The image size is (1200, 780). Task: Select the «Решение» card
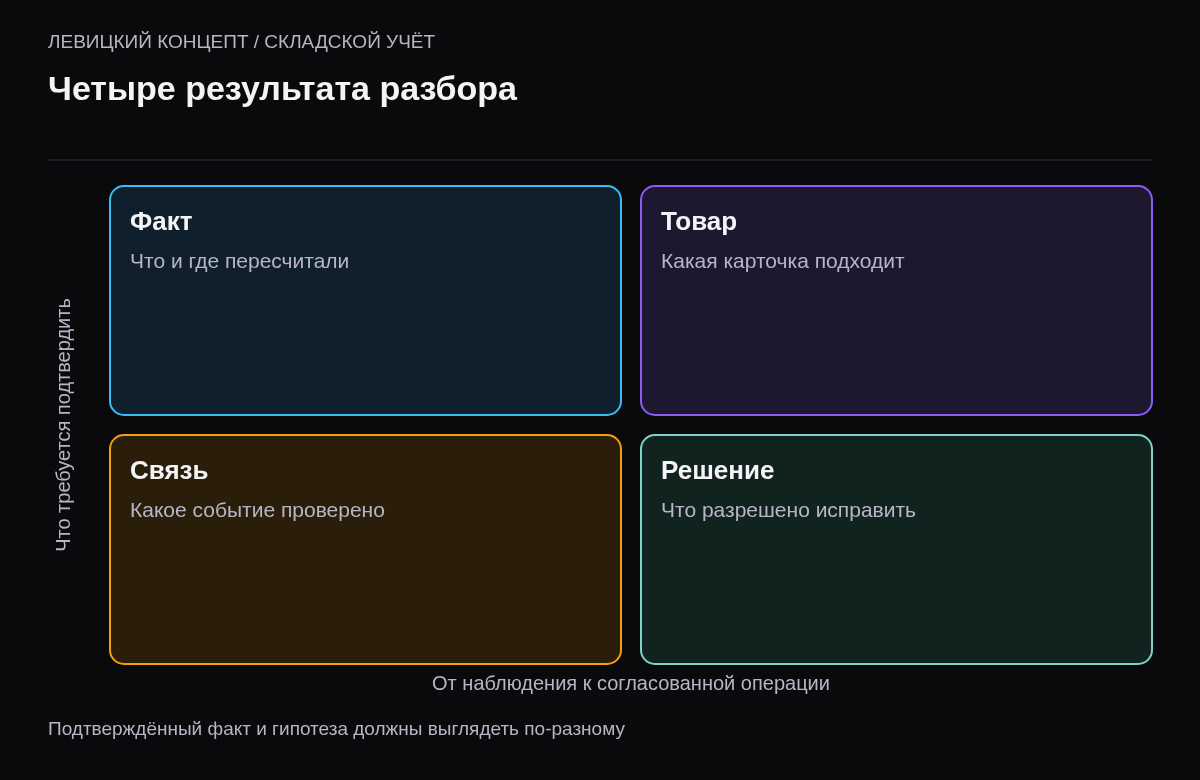[x=896, y=549]
